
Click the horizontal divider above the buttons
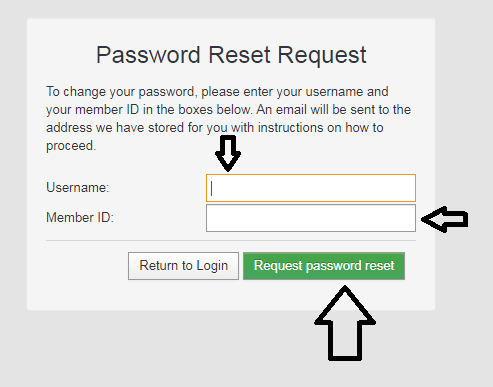tap(231, 240)
